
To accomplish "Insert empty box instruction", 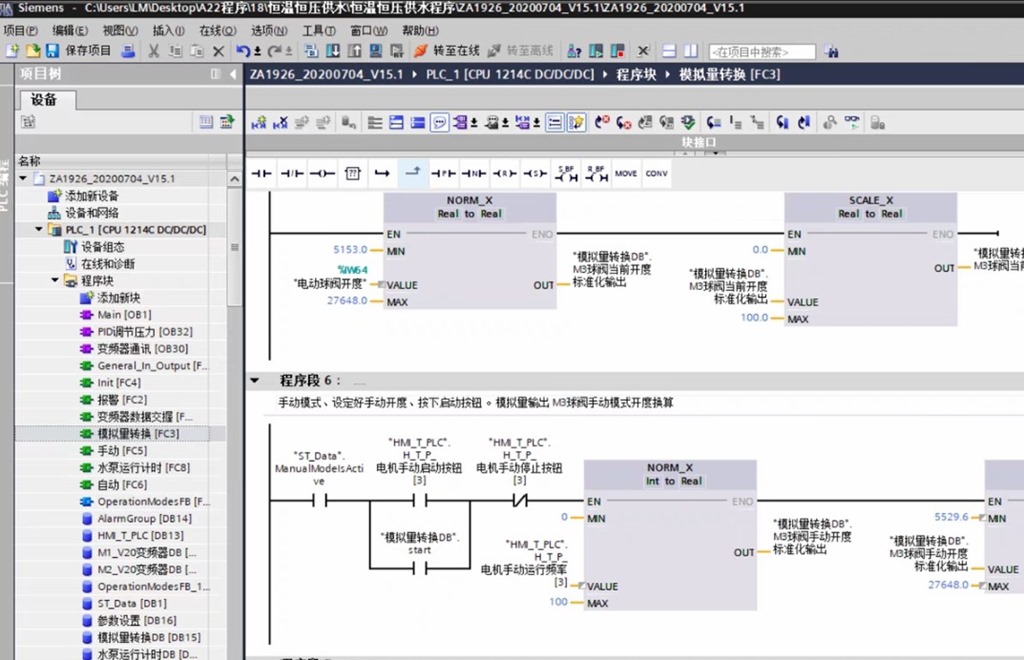I will click(353, 174).
